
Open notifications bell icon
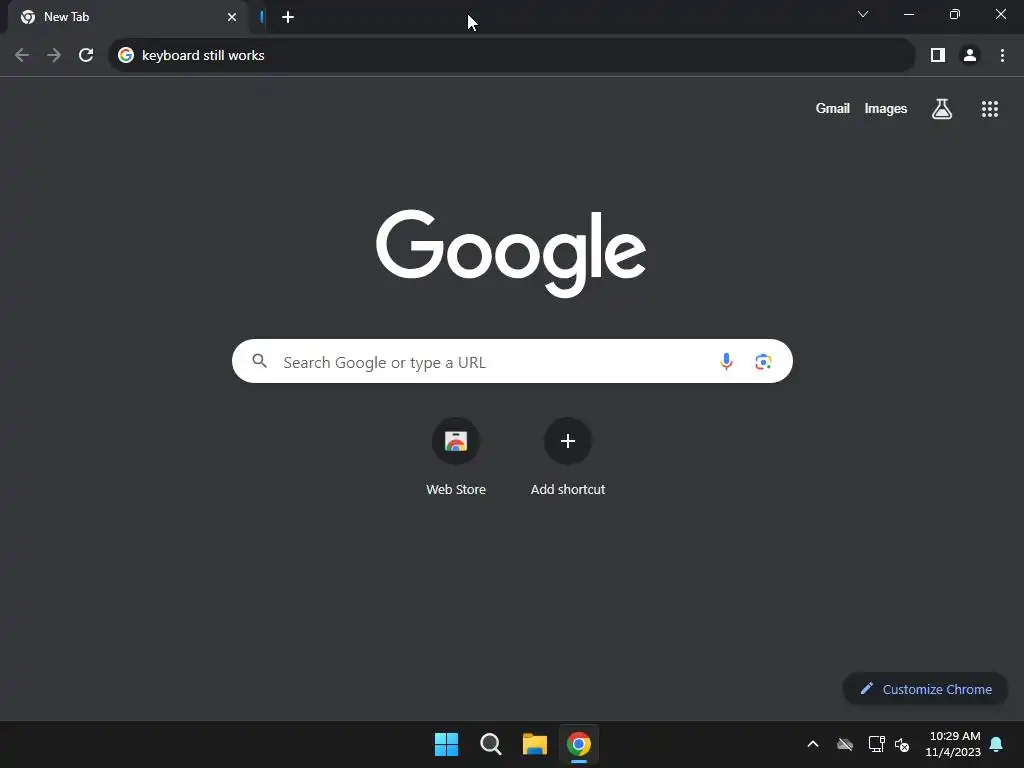pyautogui.click(x=997, y=744)
